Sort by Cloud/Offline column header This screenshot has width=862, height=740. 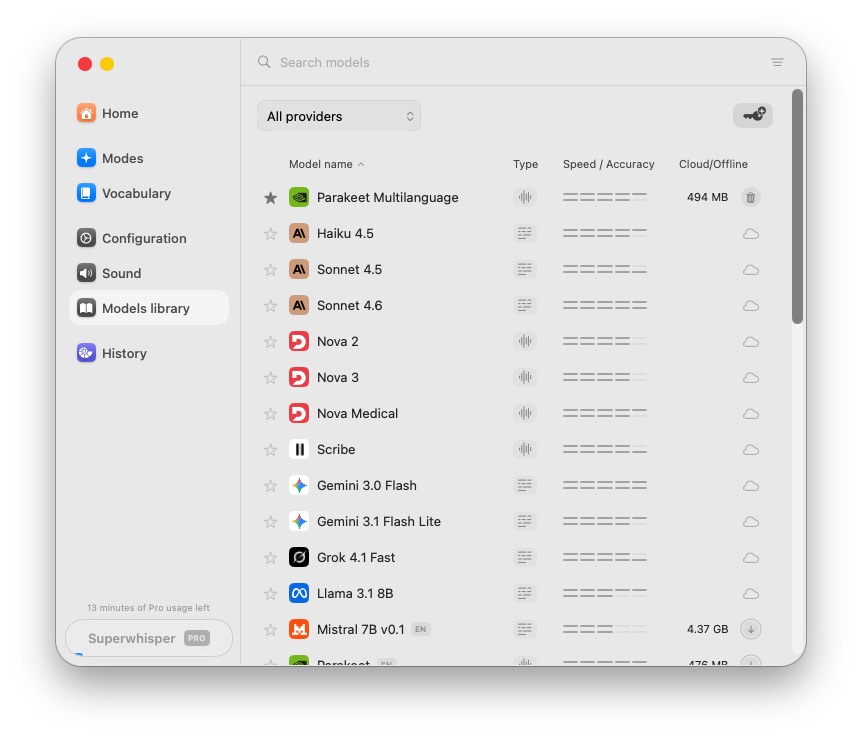click(713, 164)
